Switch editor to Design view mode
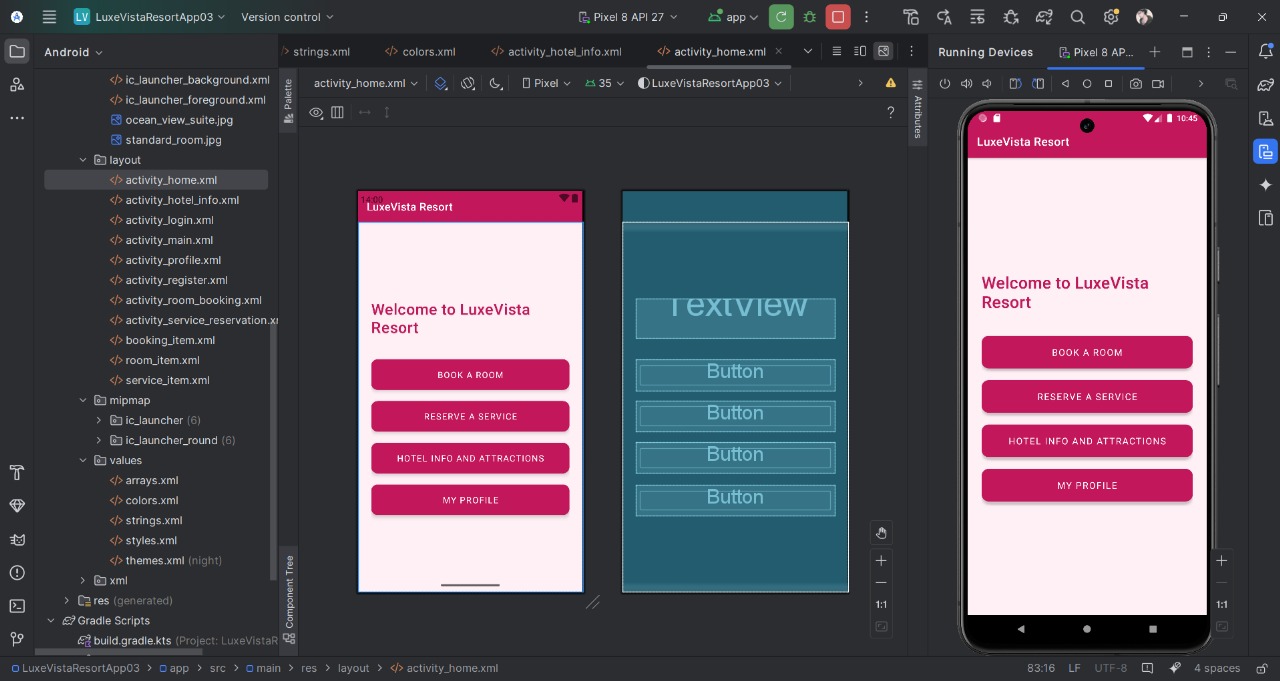Screen dimensions: 1280x681 (x=883, y=51)
